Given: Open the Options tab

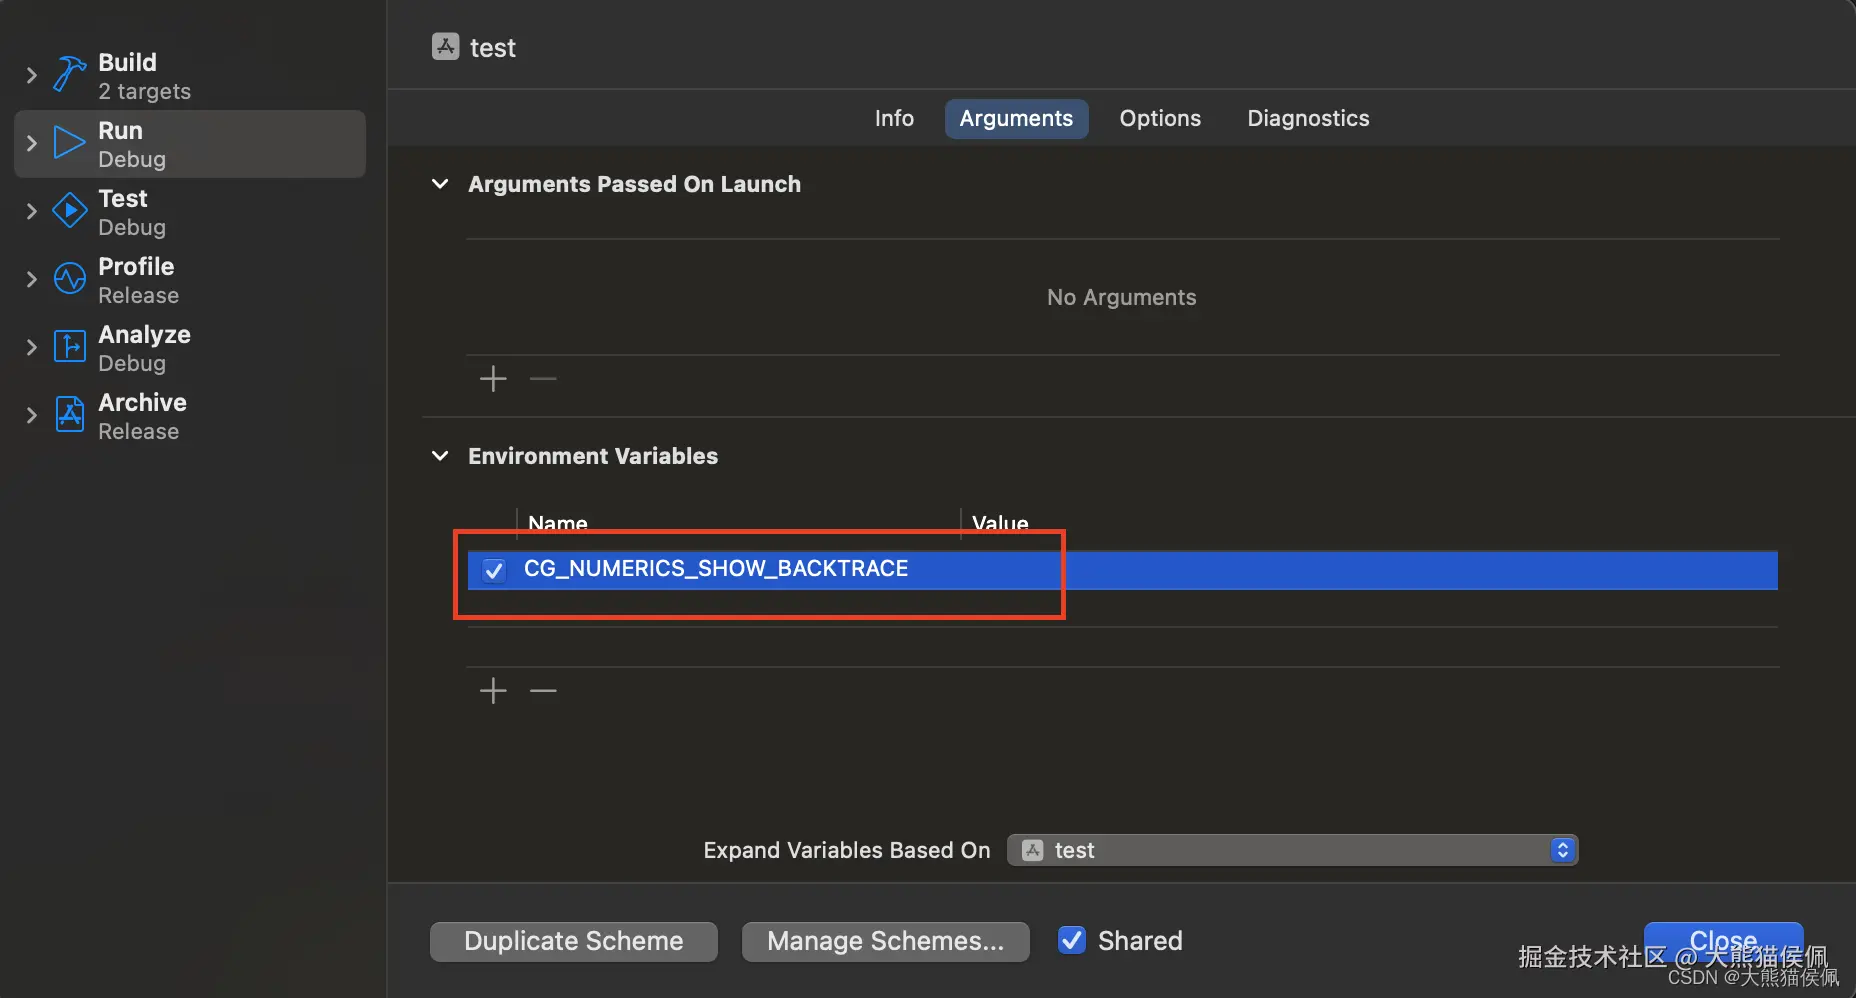Looking at the screenshot, I should click(1160, 118).
